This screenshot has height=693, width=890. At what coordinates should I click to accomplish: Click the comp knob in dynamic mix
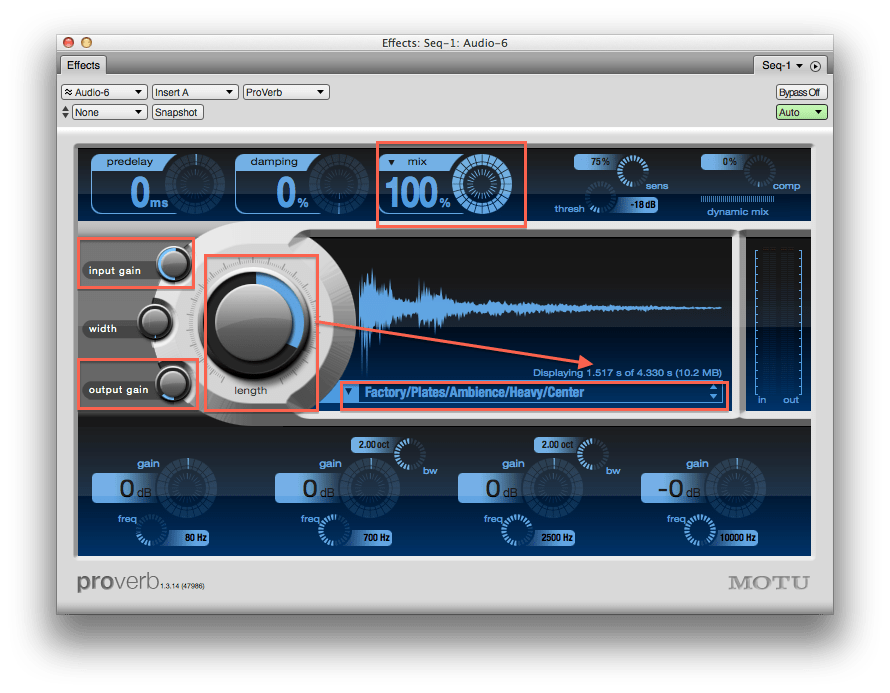tap(759, 171)
